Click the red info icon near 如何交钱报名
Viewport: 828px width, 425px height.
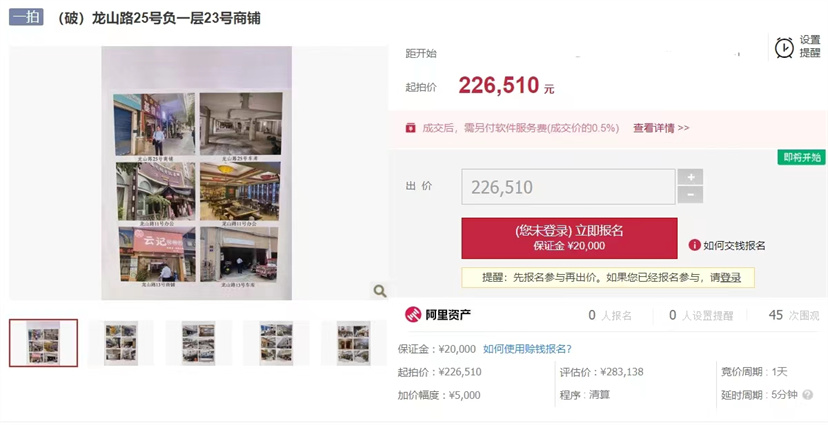click(x=694, y=245)
